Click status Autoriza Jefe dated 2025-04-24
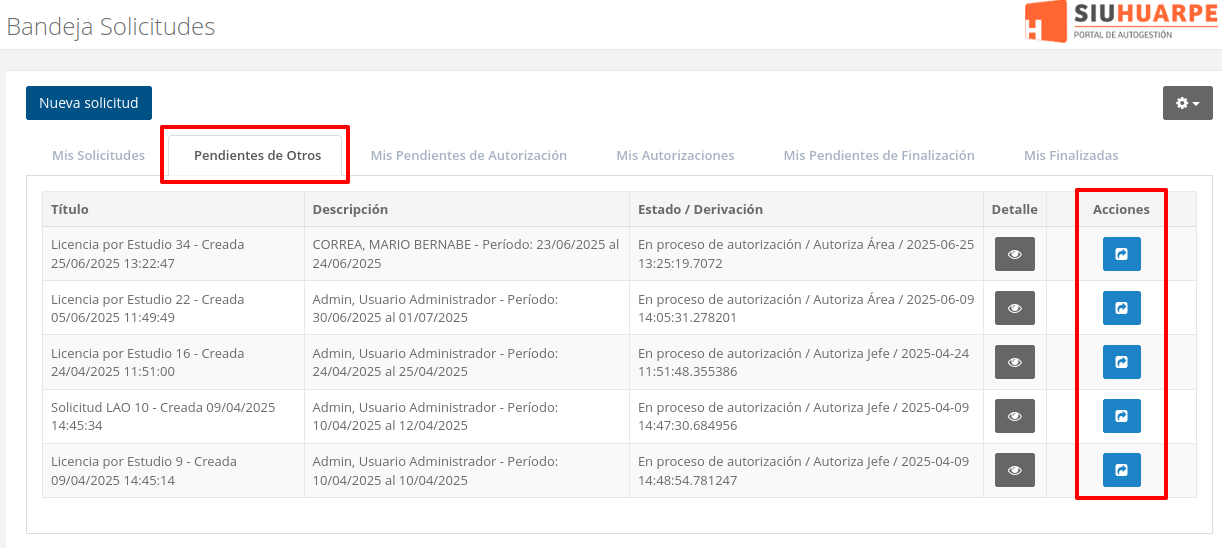The width and height of the screenshot is (1222, 548). [807, 362]
